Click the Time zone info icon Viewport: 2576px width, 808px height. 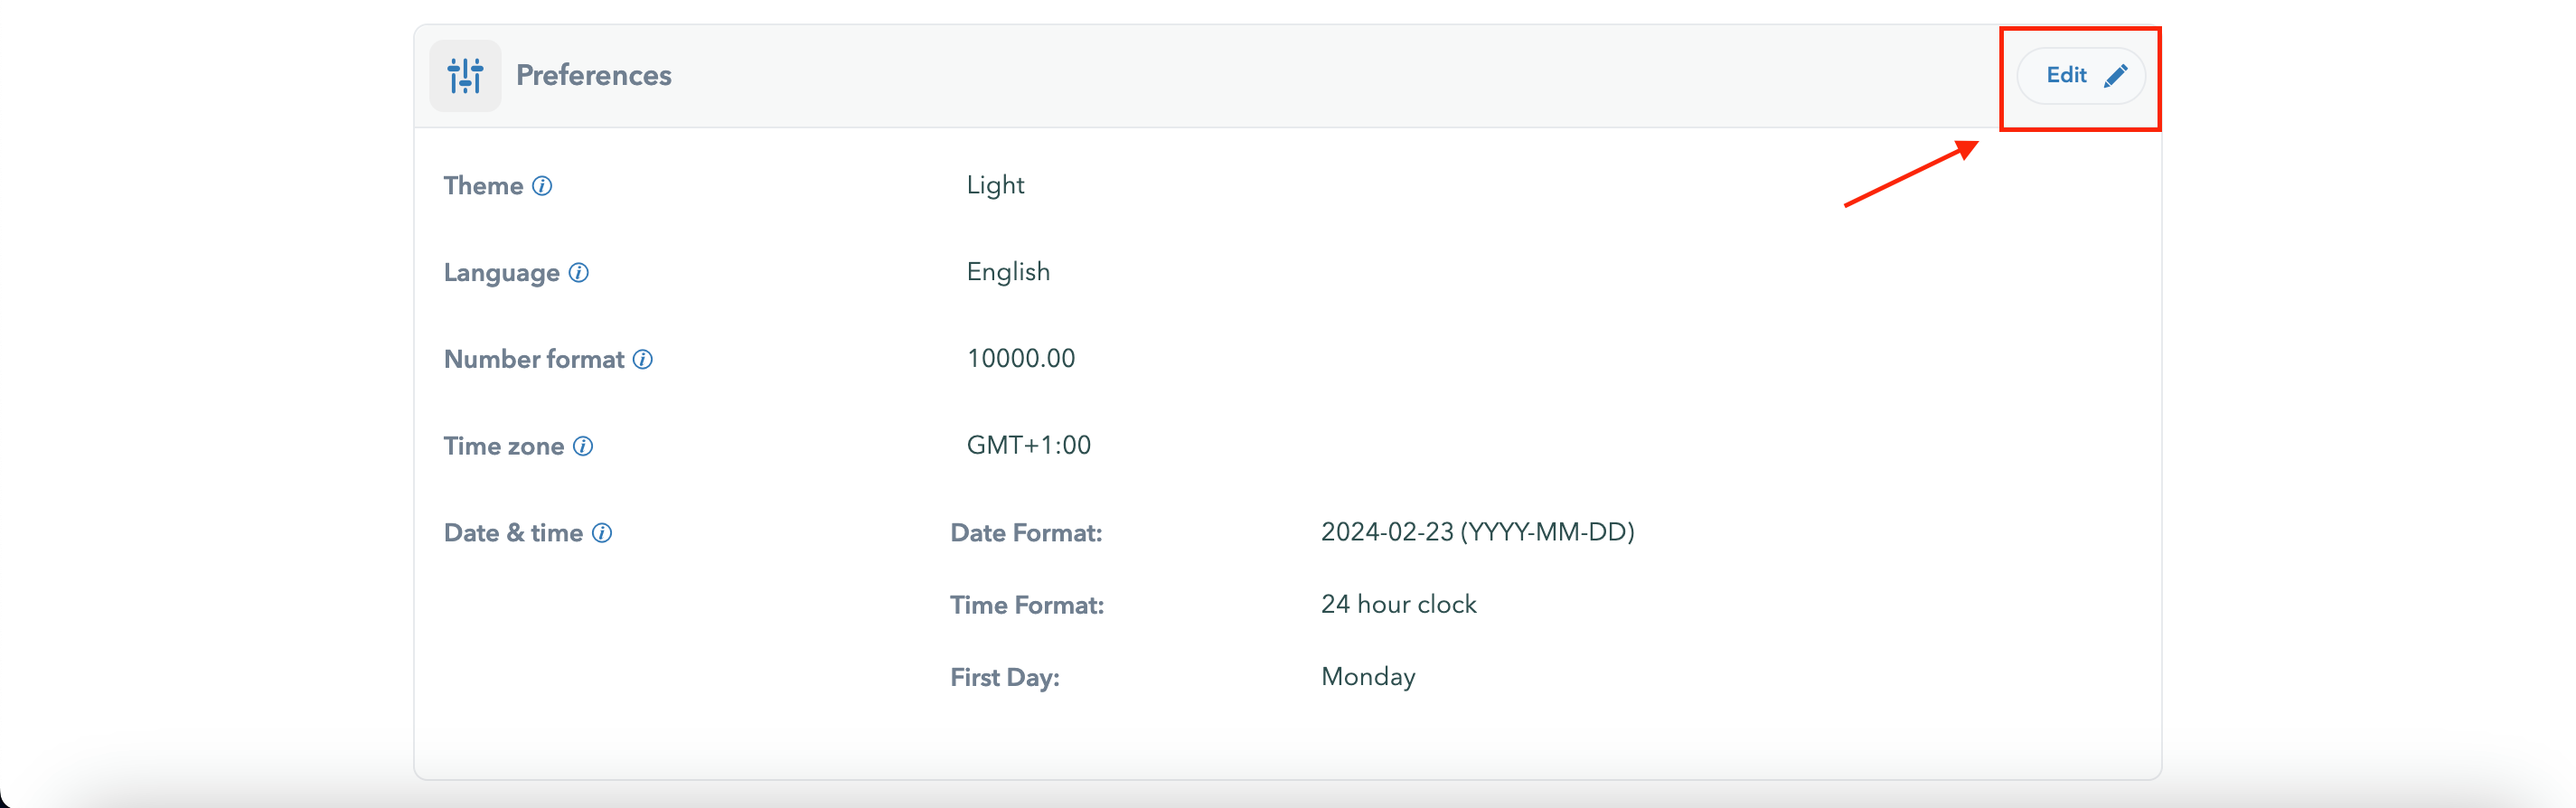(x=583, y=447)
